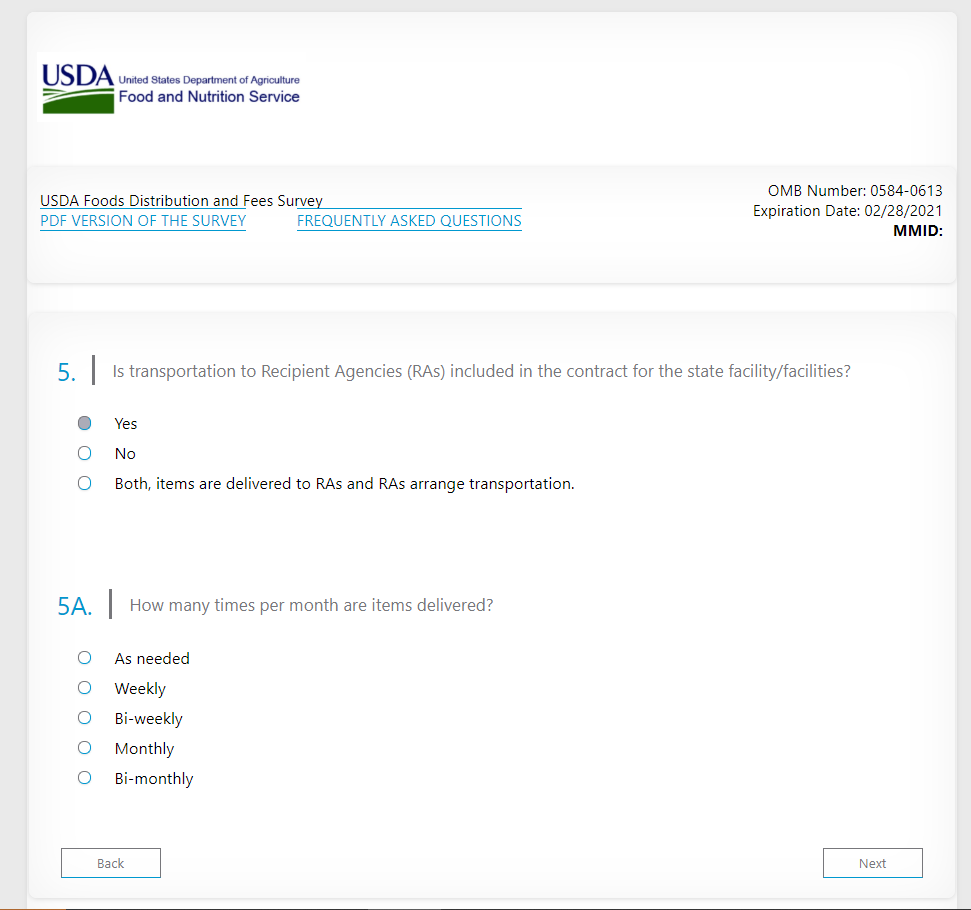This screenshot has width=971, height=910.
Task: Click the MMID label
Action: pos(918,231)
